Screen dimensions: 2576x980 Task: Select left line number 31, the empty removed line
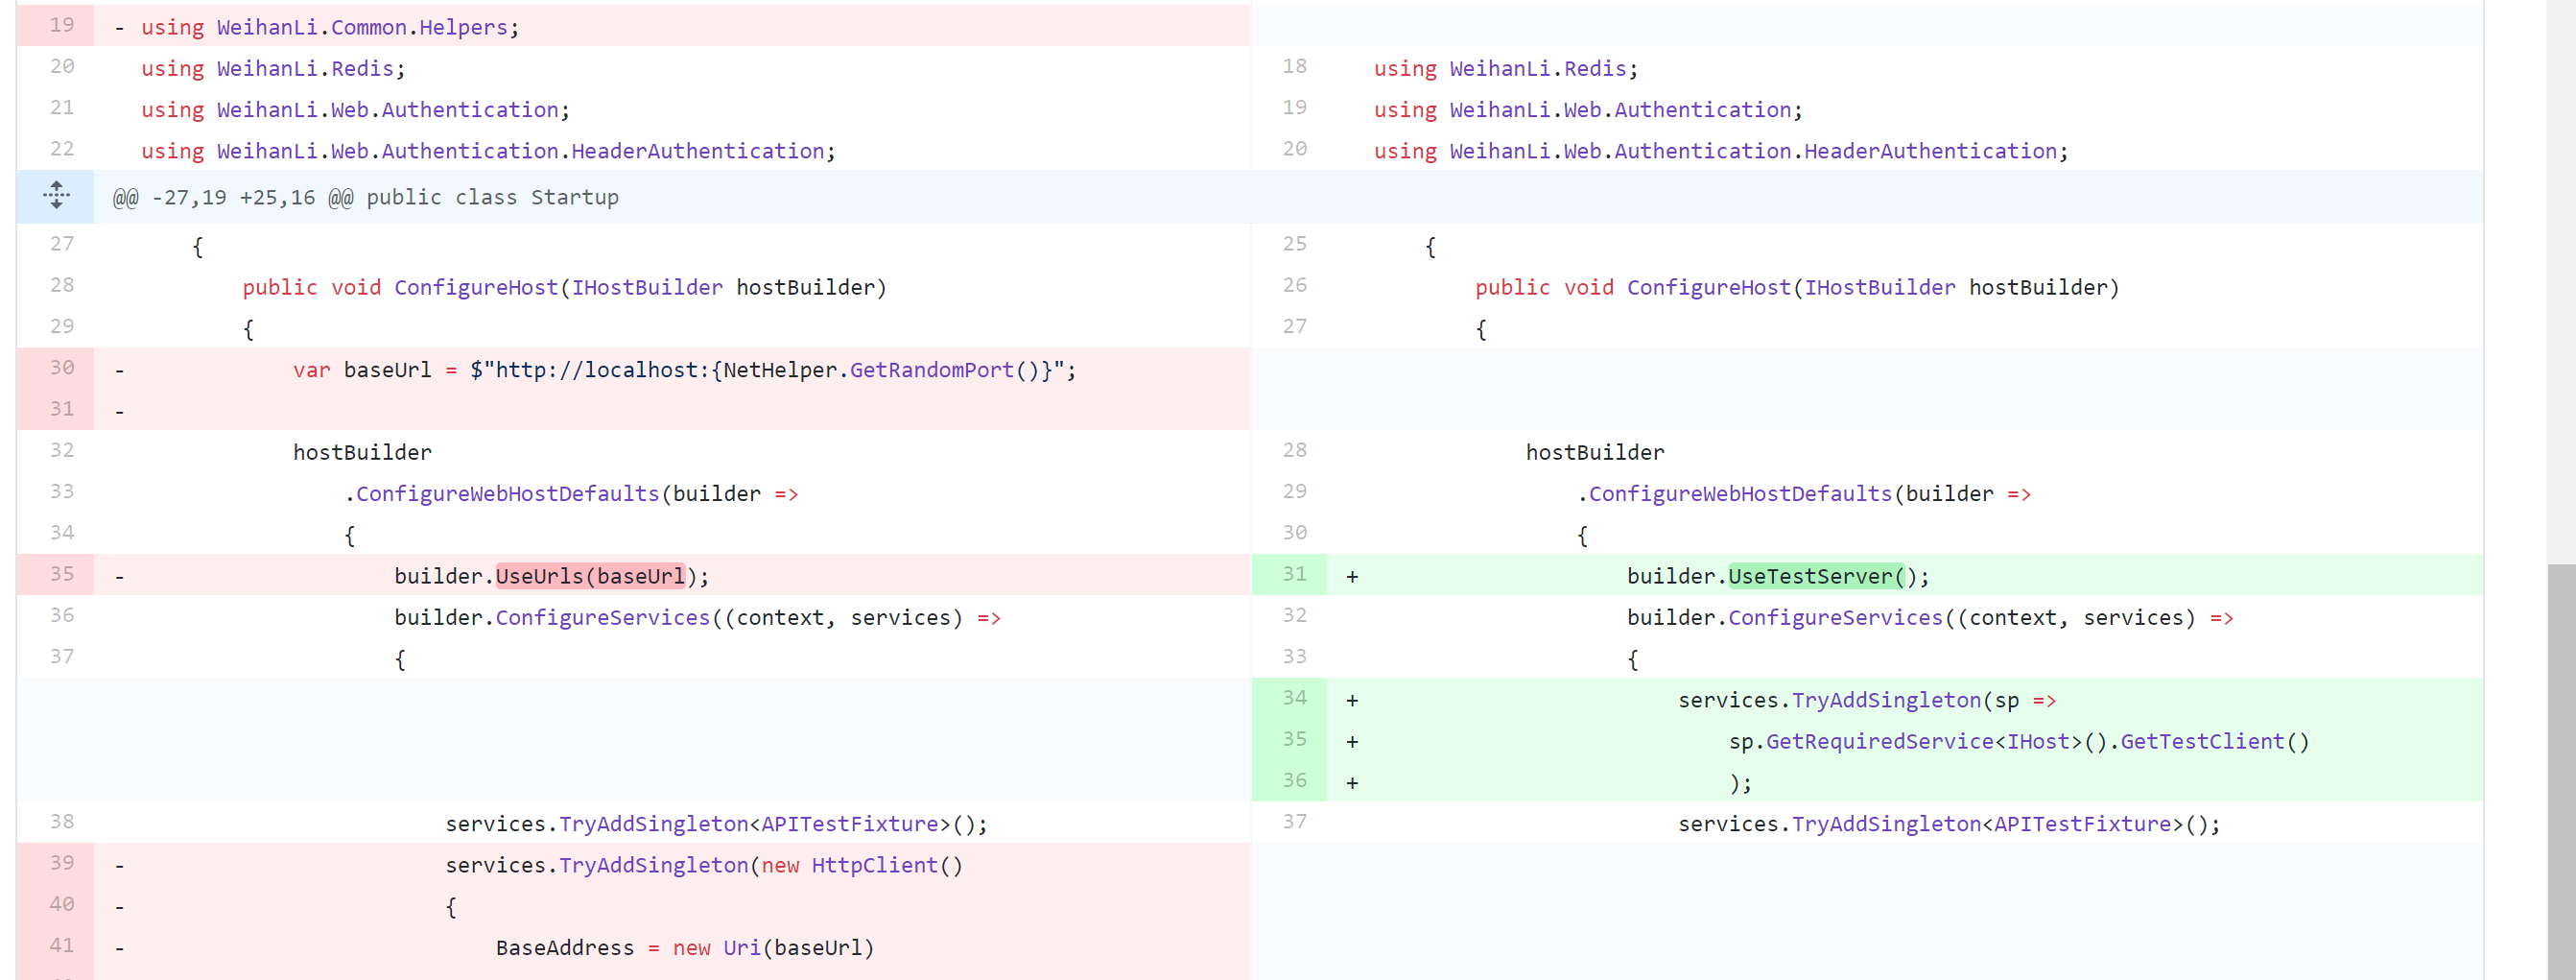[x=62, y=409]
